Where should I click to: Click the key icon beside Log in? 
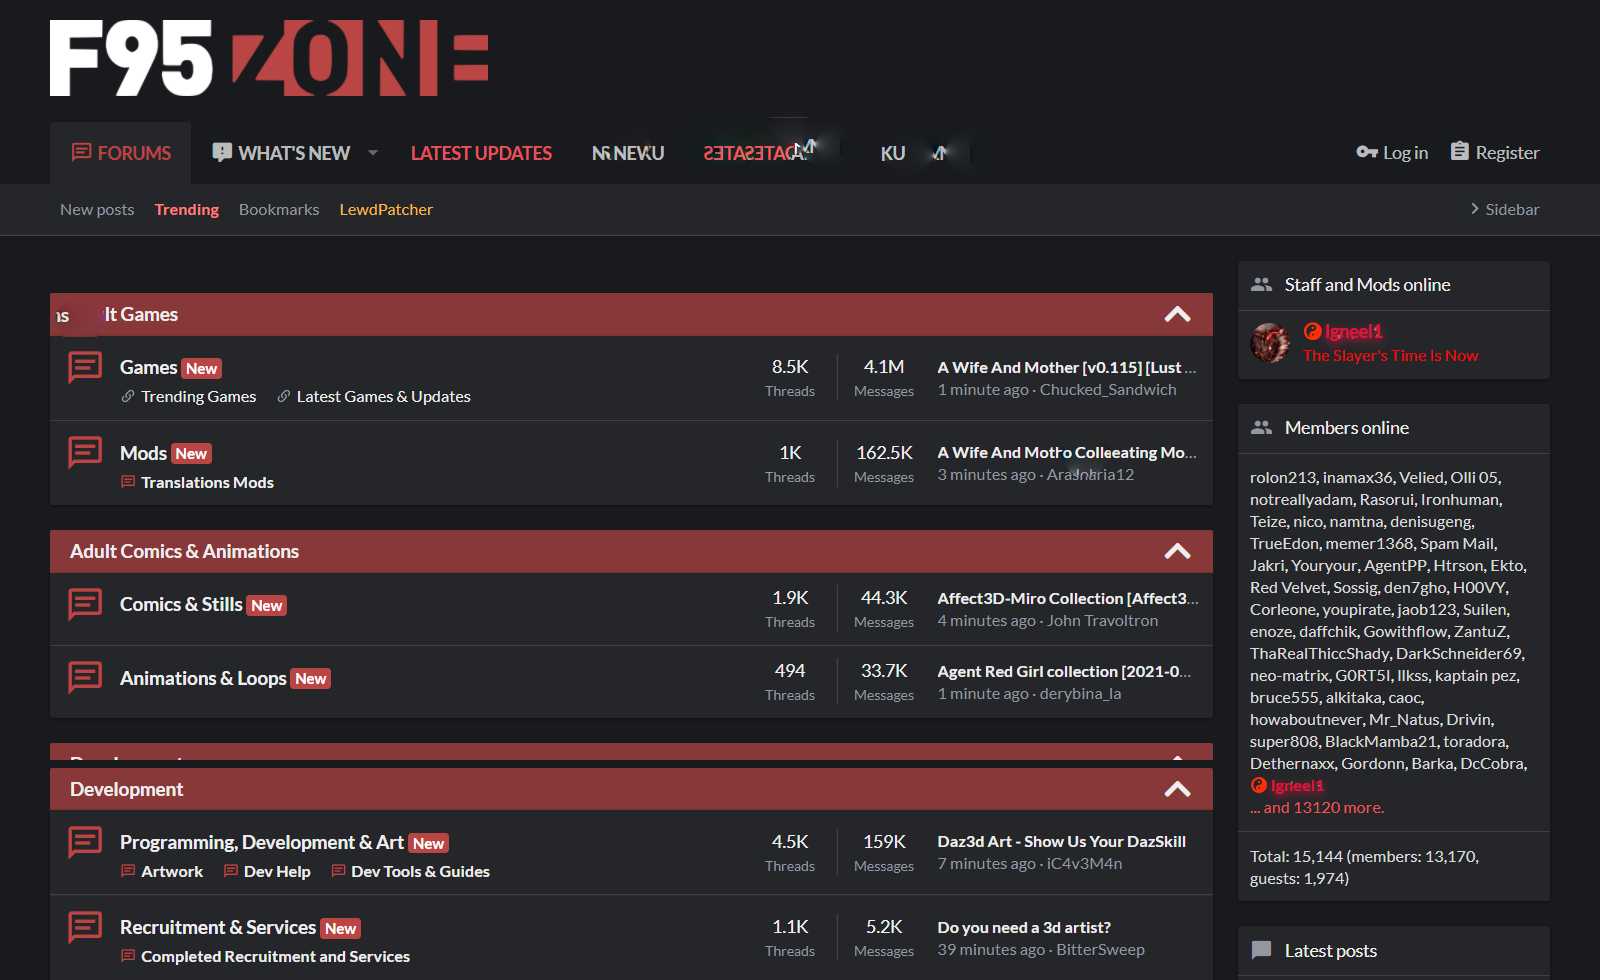tap(1367, 152)
